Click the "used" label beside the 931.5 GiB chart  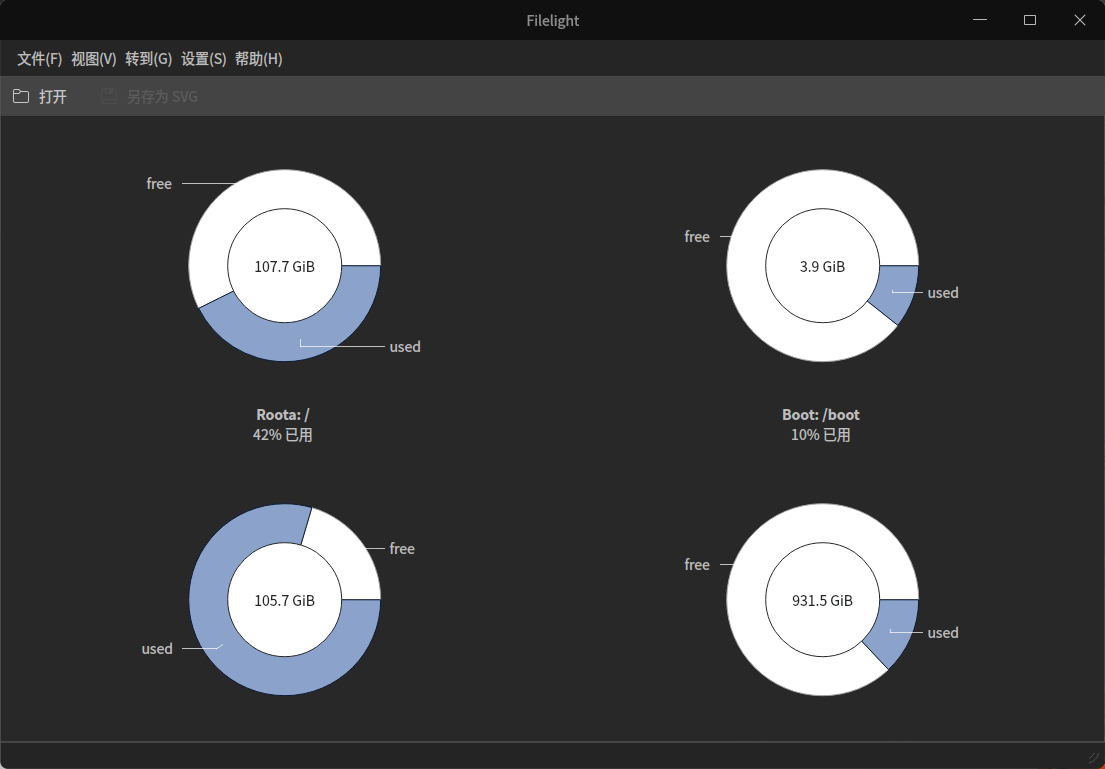pyautogui.click(x=943, y=633)
